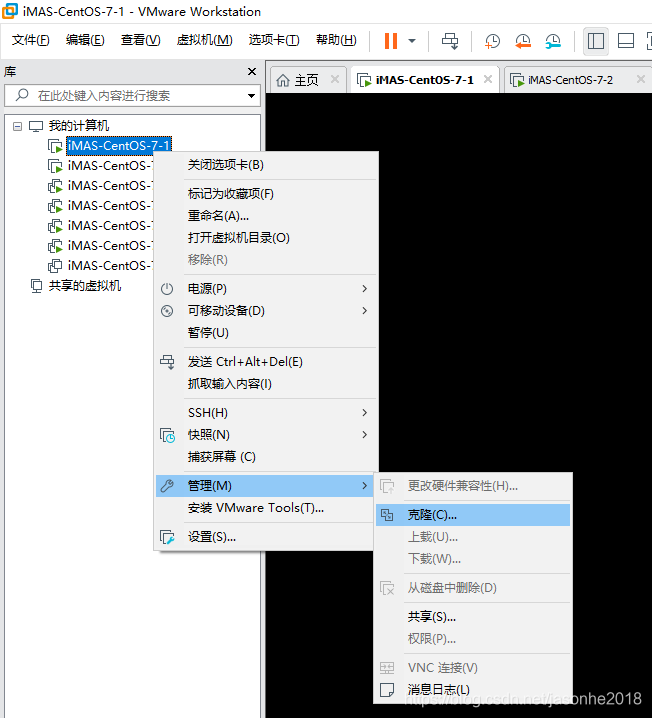Screen dimensions: 652x718
Task: Click the note icon beside 消息日志(L)
Action: [x=387, y=690]
